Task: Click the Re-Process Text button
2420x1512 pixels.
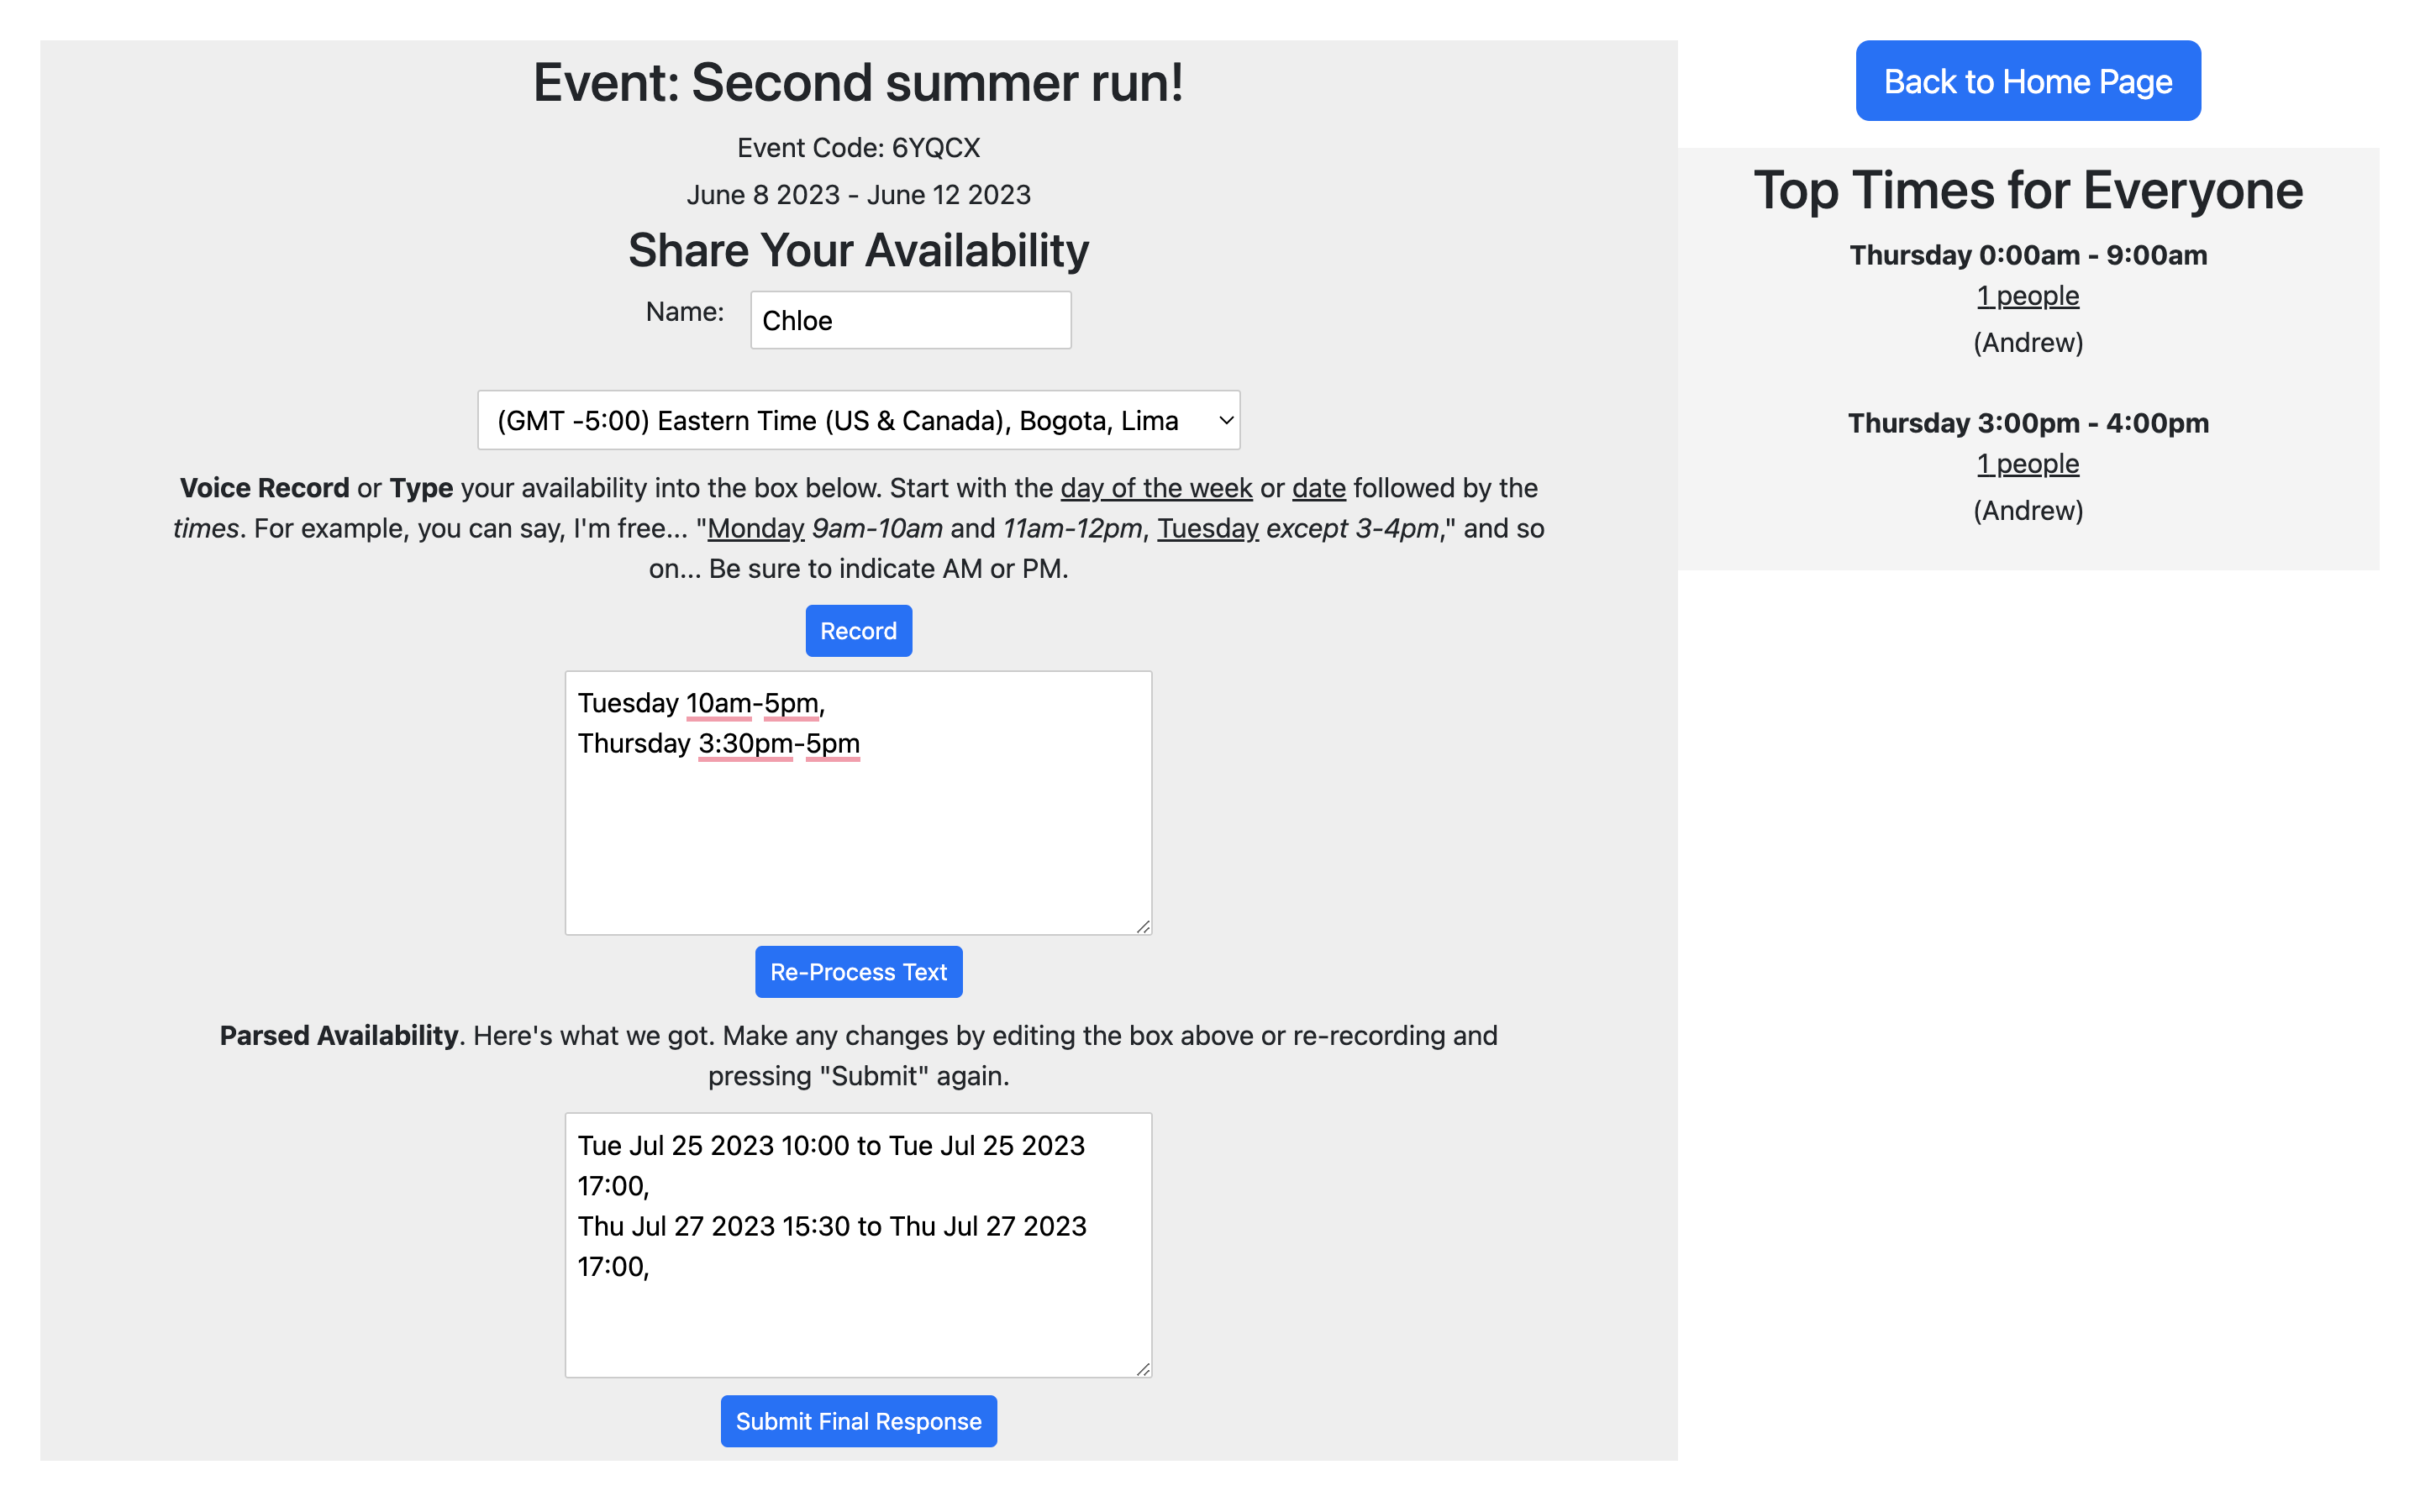Action: point(857,972)
